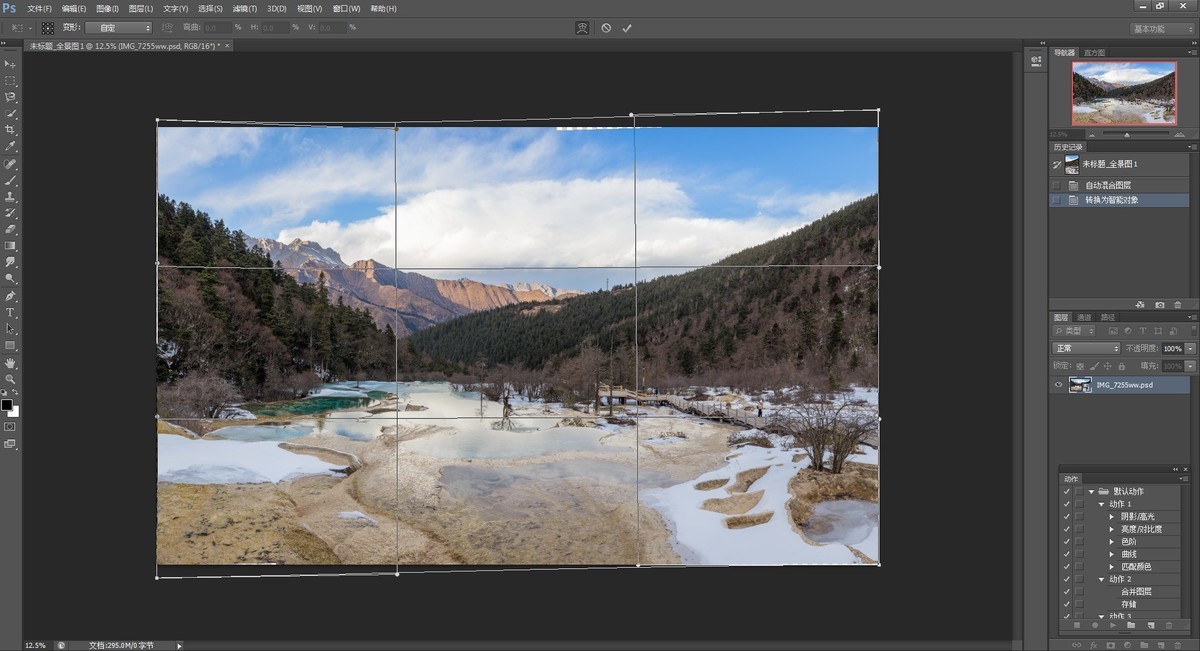Create new document from current history state

pyautogui.click(x=1141, y=304)
